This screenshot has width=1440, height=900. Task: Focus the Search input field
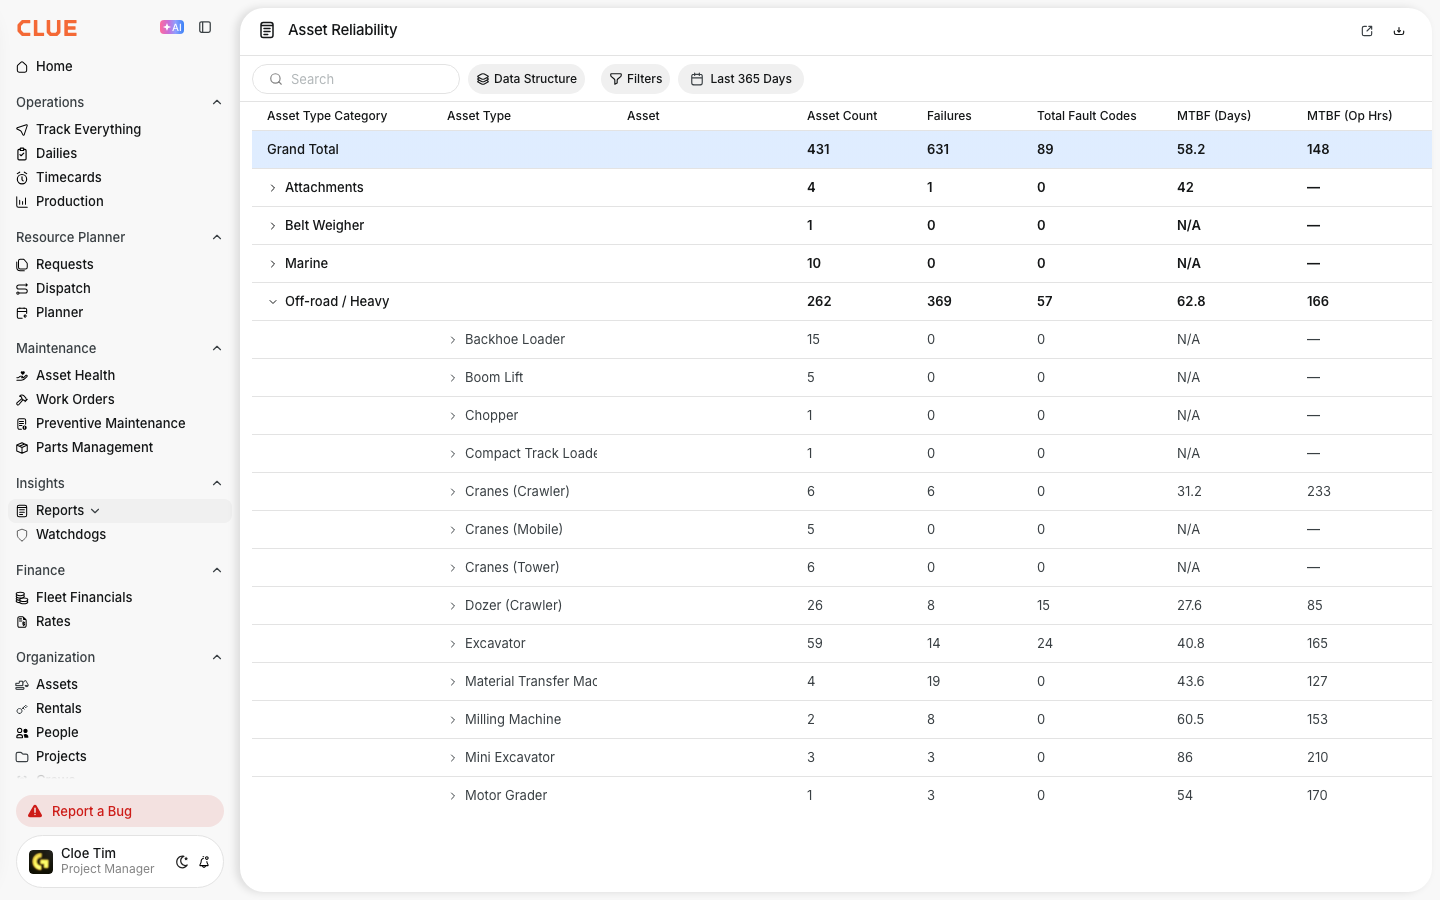[356, 79]
